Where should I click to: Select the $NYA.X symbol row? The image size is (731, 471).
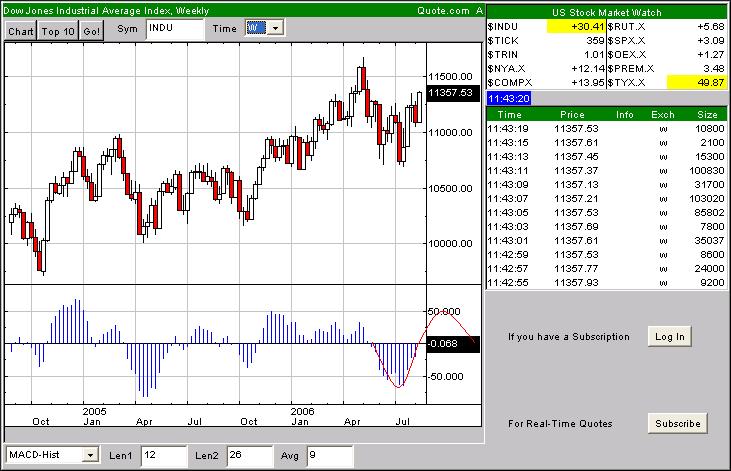[506, 69]
